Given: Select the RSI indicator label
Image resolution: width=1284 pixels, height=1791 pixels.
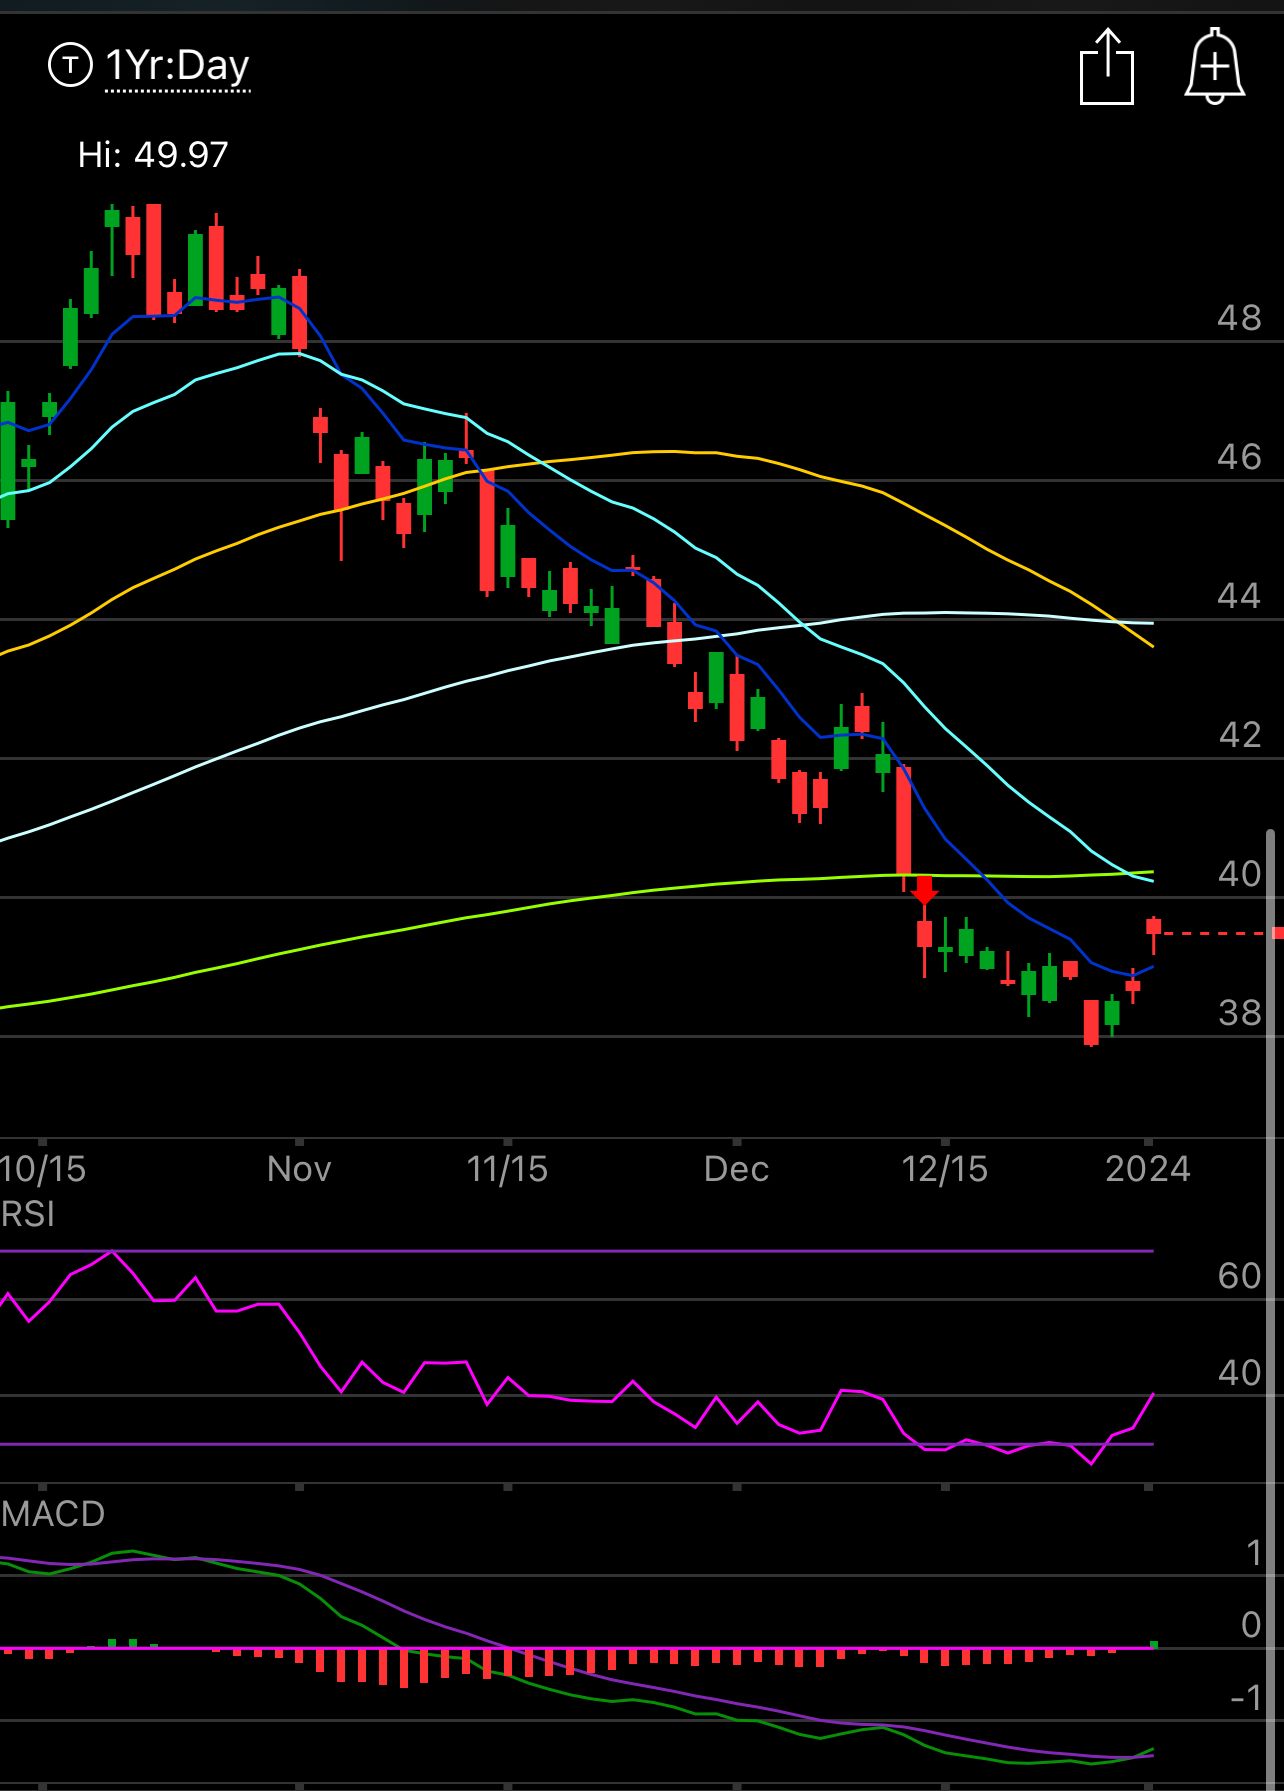Looking at the screenshot, I should pos(28,1214).
